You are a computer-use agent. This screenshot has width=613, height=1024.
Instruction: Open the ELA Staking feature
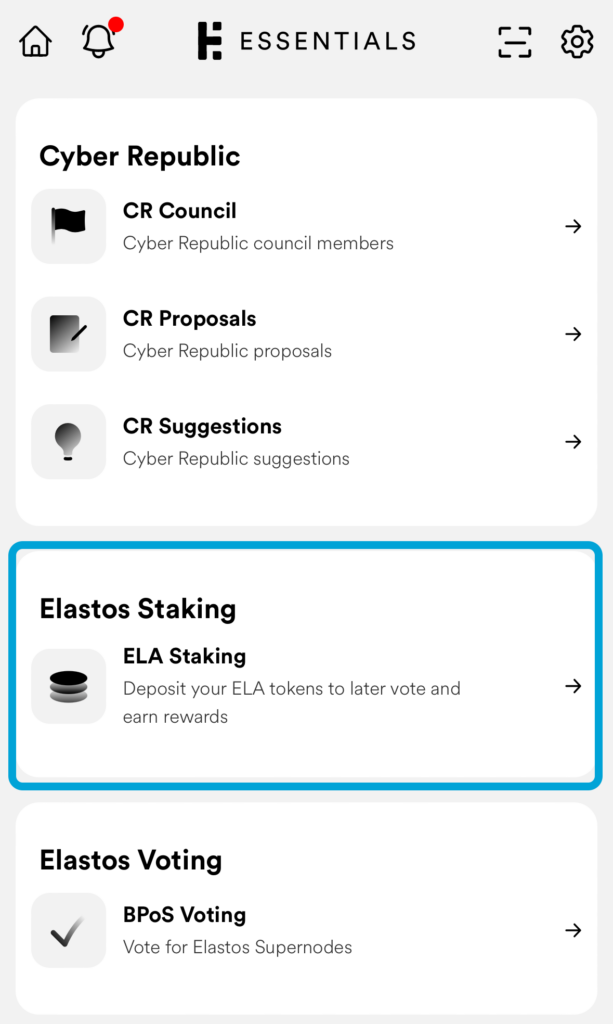[x=300, y=686]
